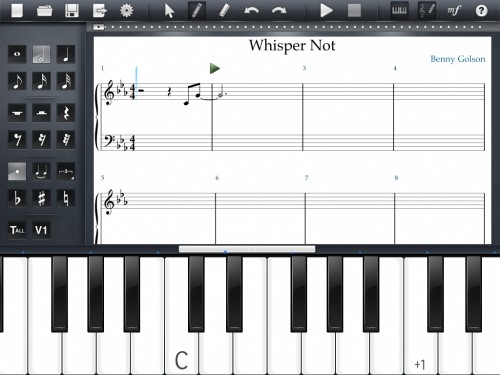Start playback with the play button

tap(326, 11)
